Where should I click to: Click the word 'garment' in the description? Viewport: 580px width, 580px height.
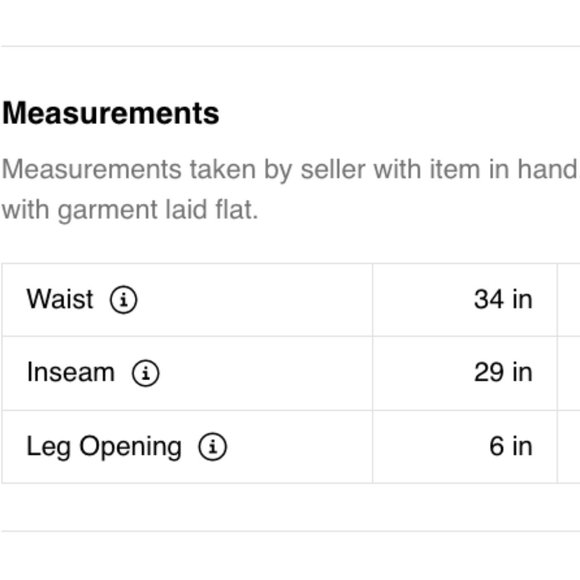point(107,210)
